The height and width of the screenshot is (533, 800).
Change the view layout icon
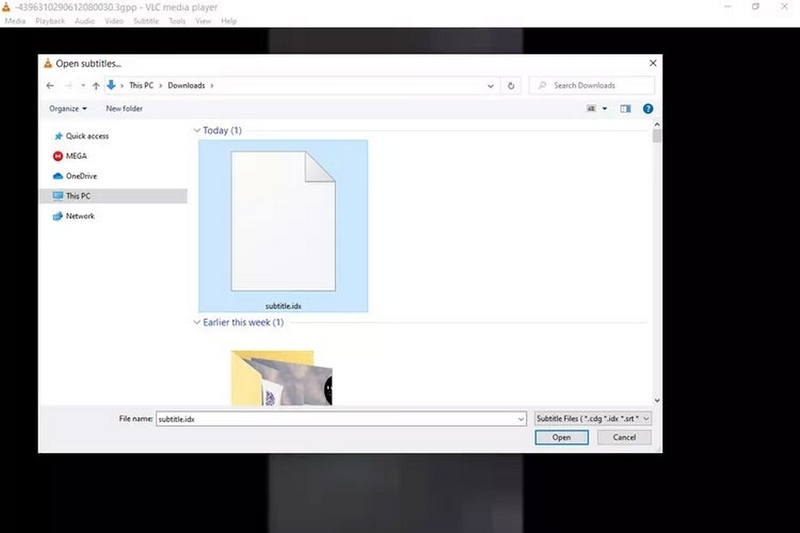[591, 109]
